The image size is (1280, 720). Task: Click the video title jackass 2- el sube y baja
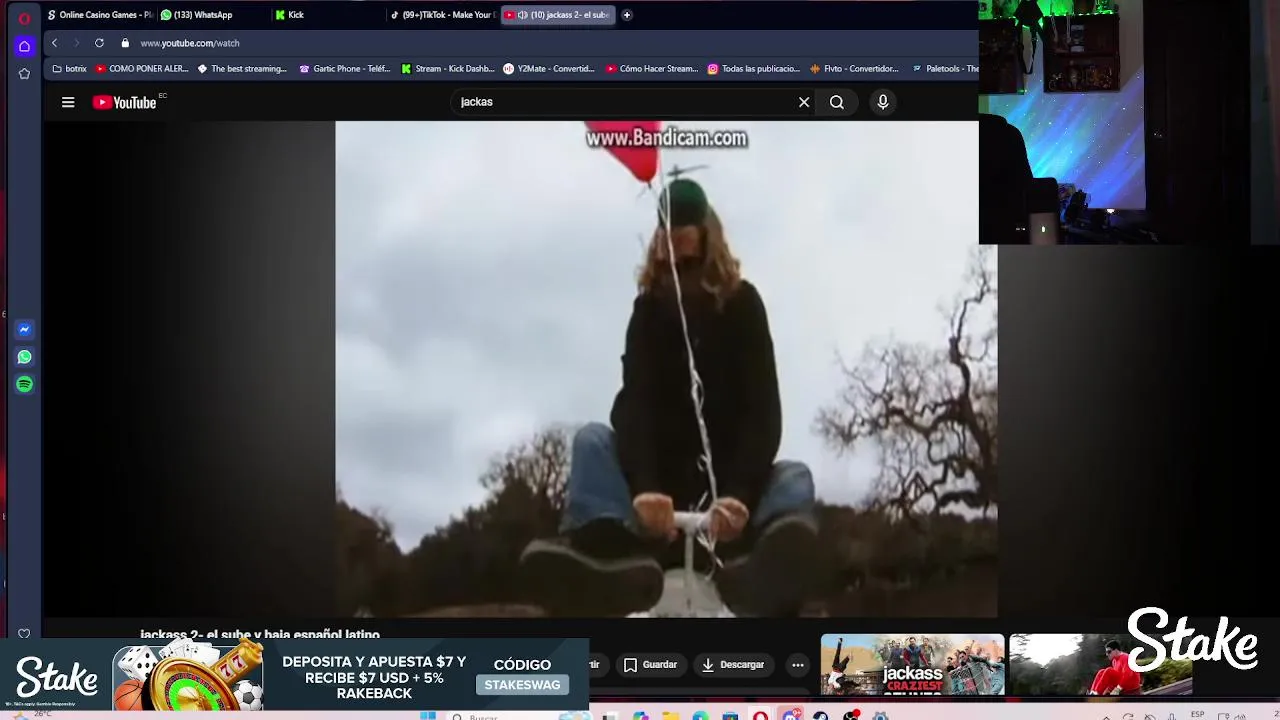260,634
